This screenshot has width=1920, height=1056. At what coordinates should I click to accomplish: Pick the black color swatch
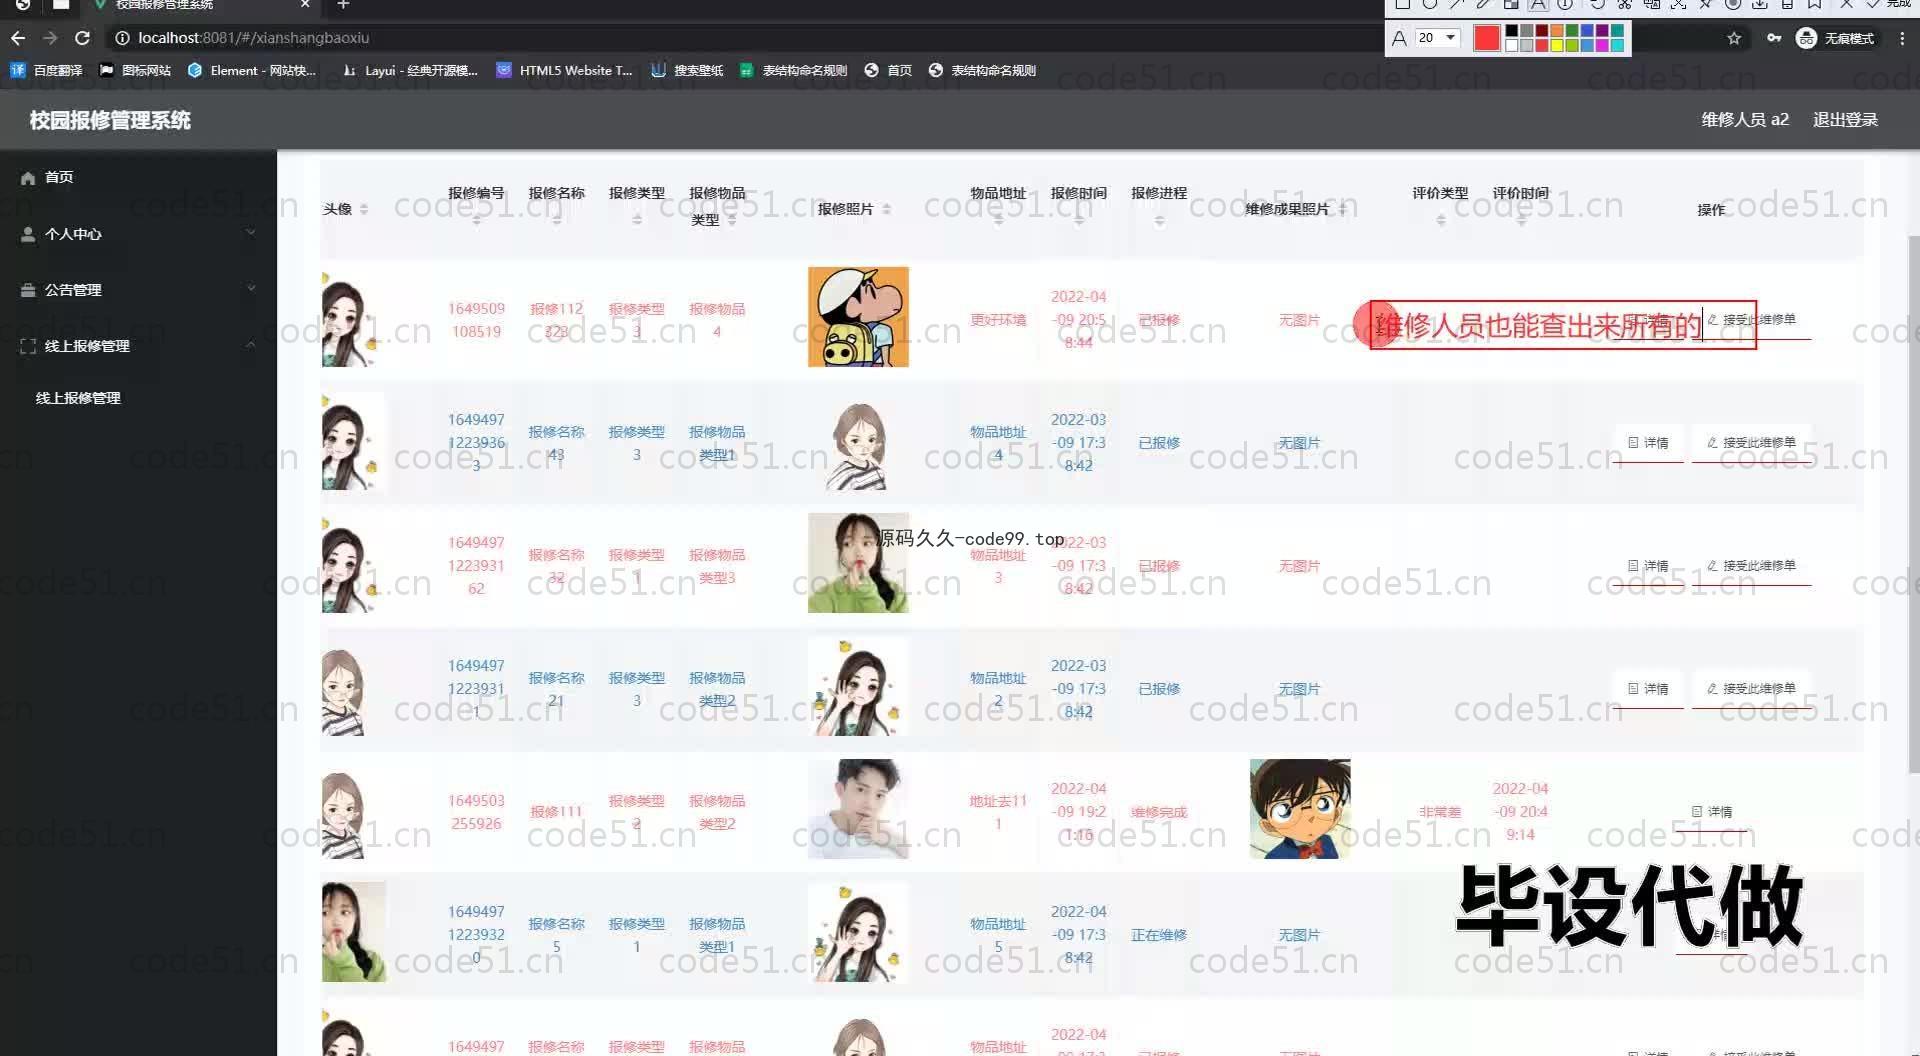click(1512, 31)
